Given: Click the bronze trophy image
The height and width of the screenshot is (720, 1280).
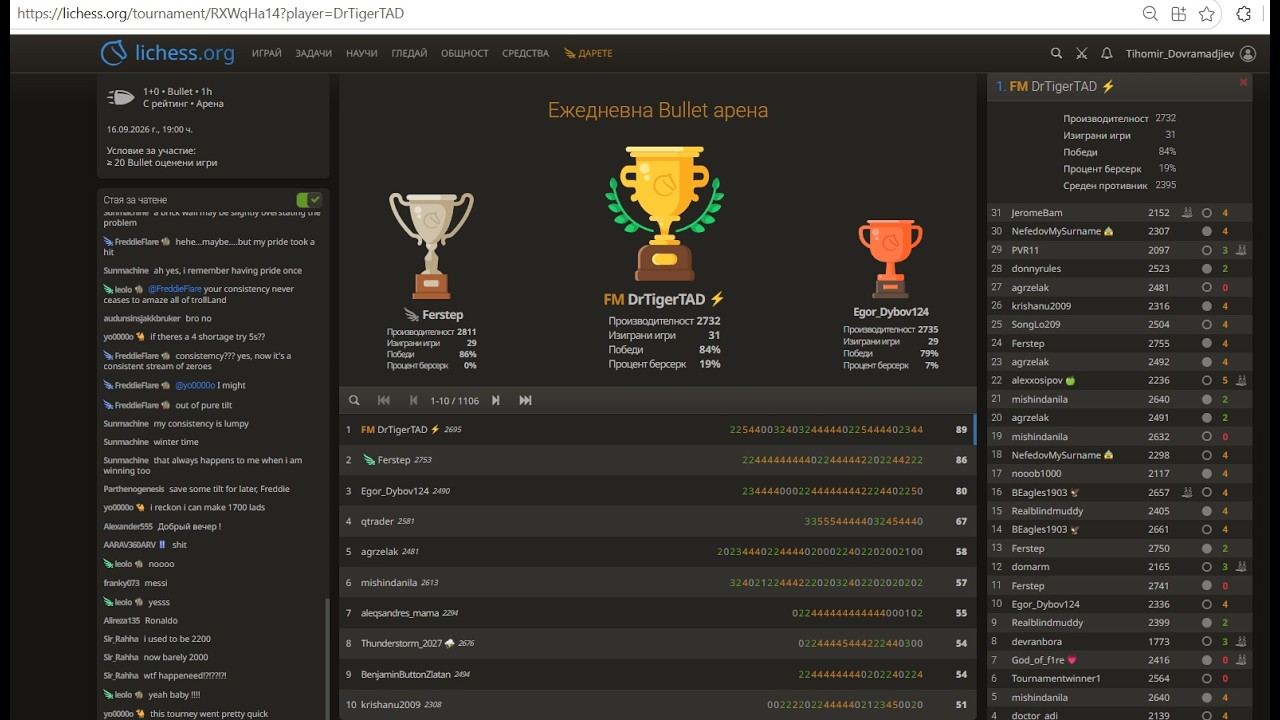Looking at the screenshot, I should tap(890, 258).
